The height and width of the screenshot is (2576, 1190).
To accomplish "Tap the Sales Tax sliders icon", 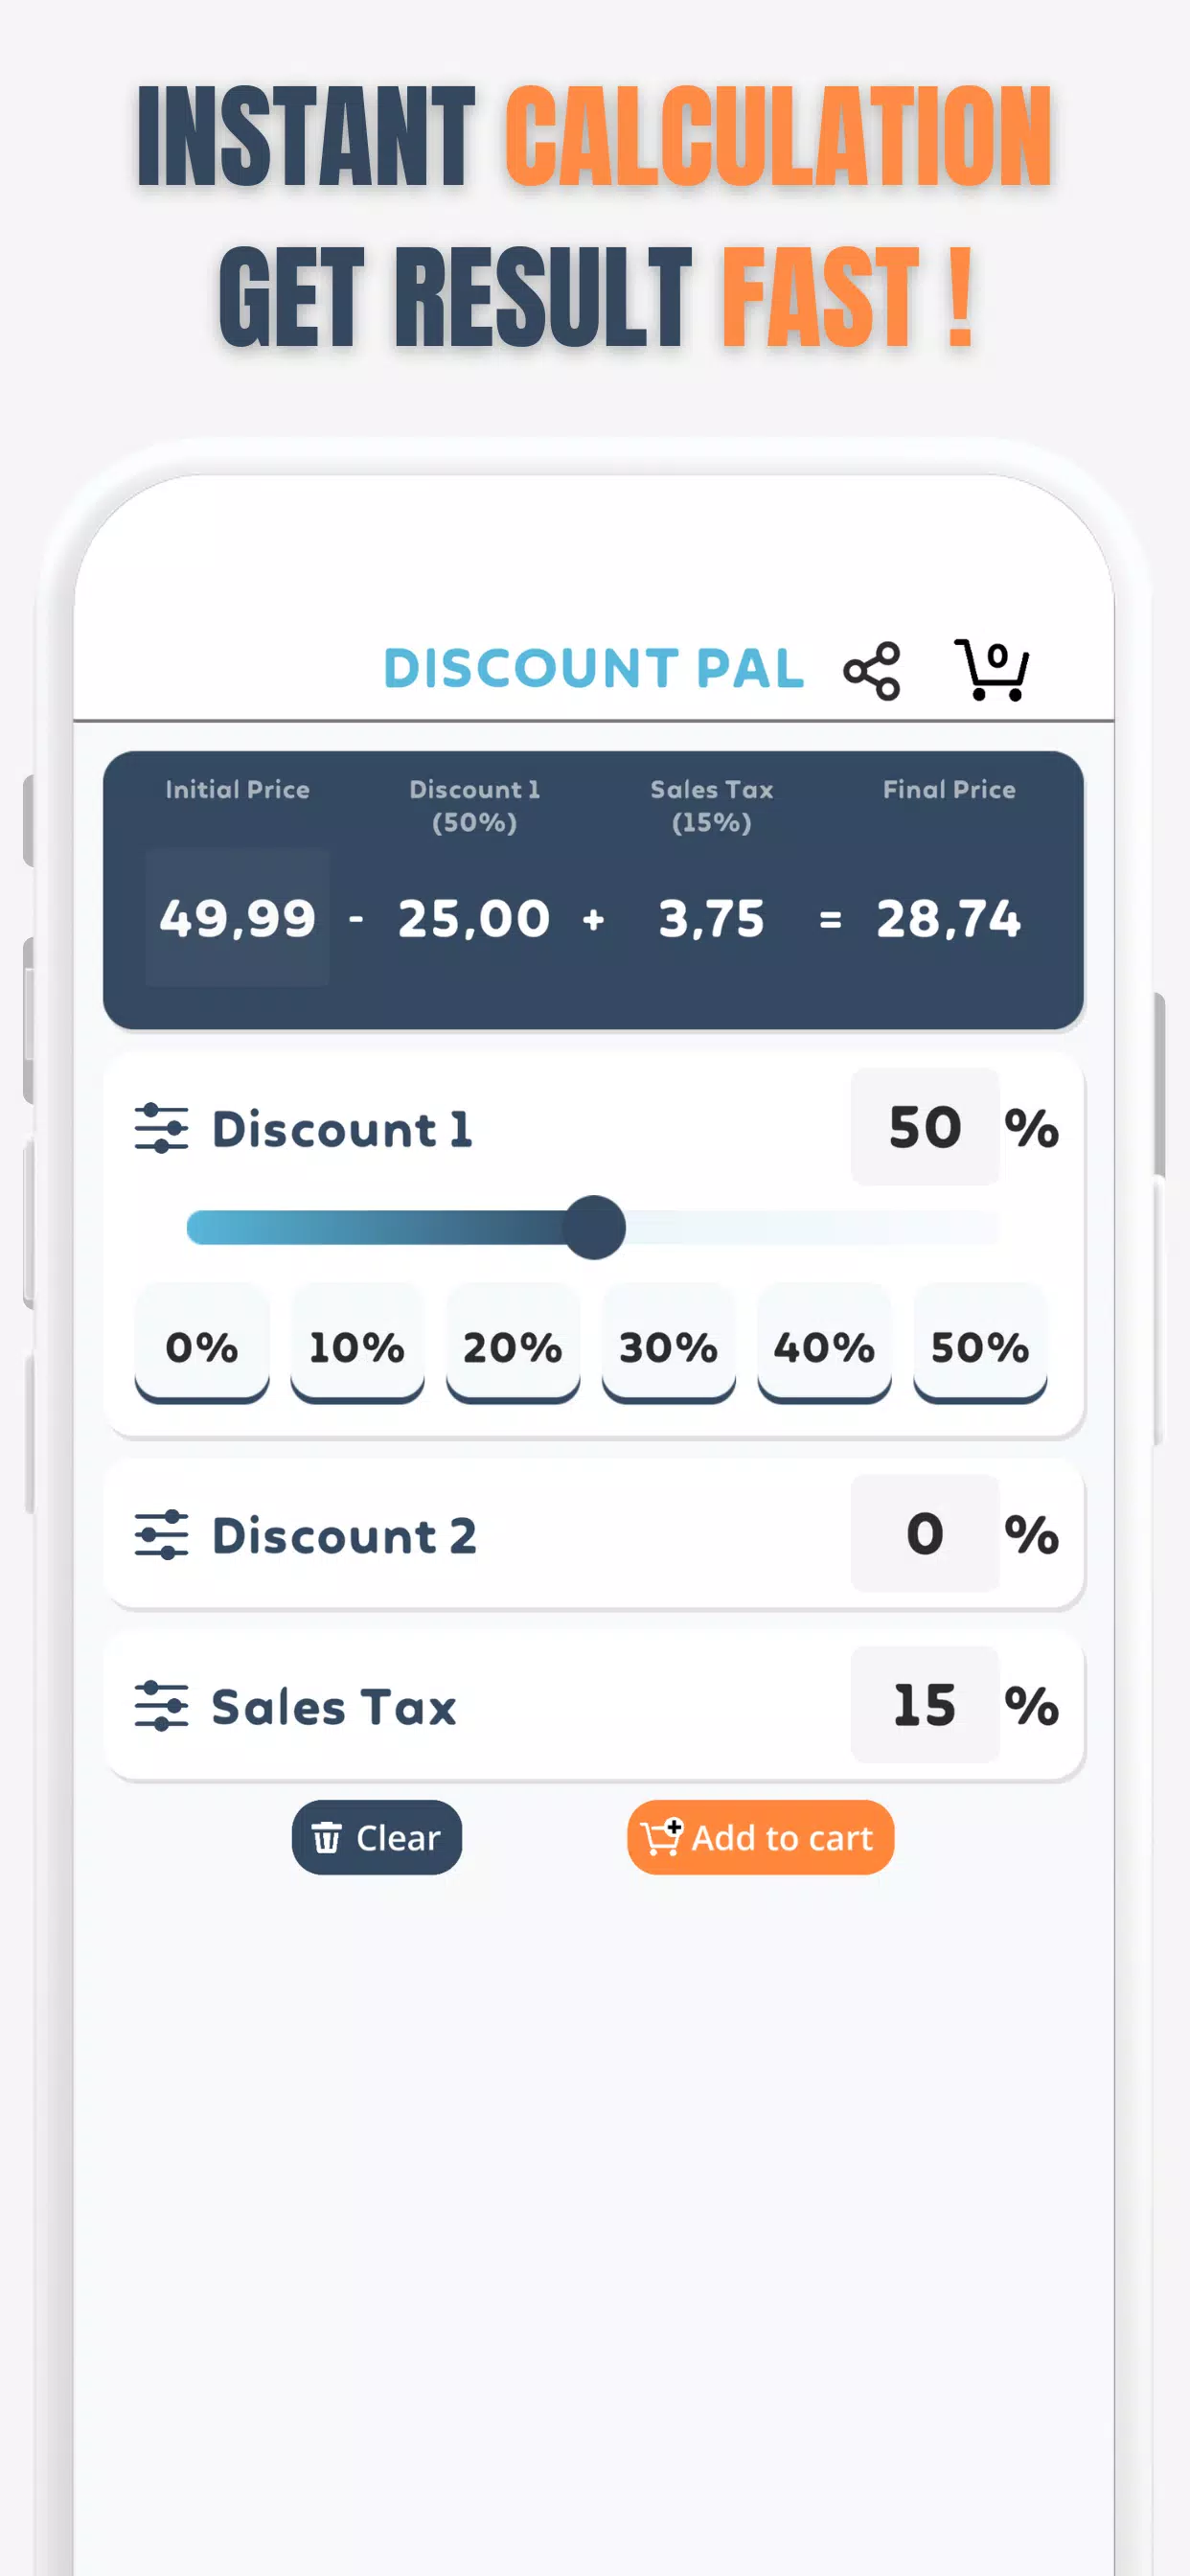I will [x=161, y=1705].
